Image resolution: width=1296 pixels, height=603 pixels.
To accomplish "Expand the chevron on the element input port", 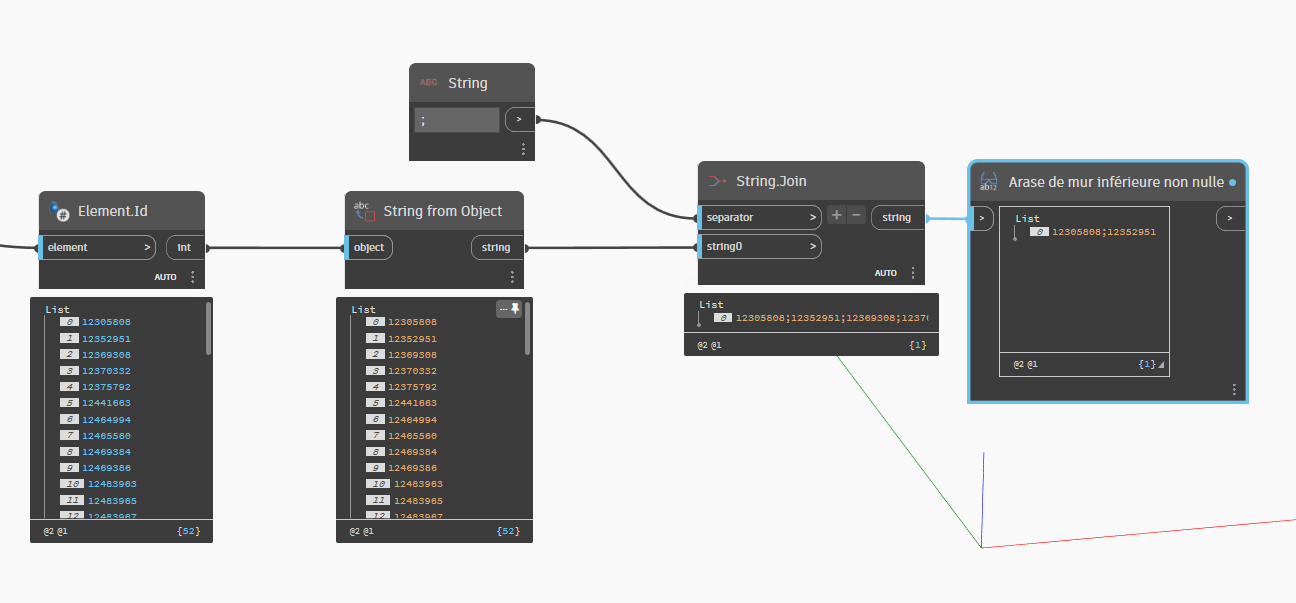I will click(147, 247).
